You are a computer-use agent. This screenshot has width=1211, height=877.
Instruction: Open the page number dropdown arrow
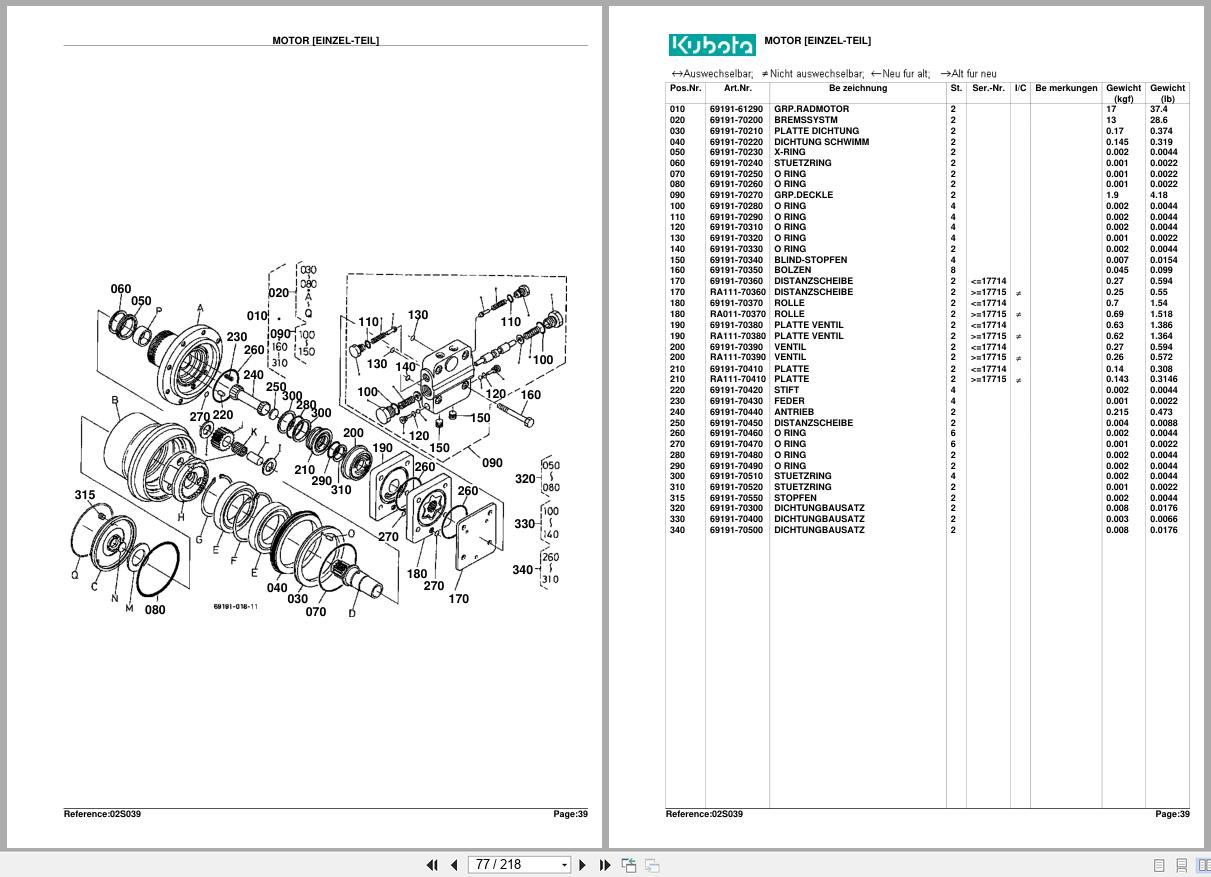564,865
